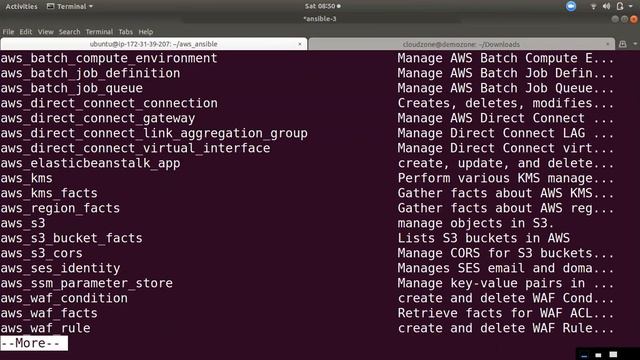Open the Activities overview
Screen dimensions: 640x360
21,6
